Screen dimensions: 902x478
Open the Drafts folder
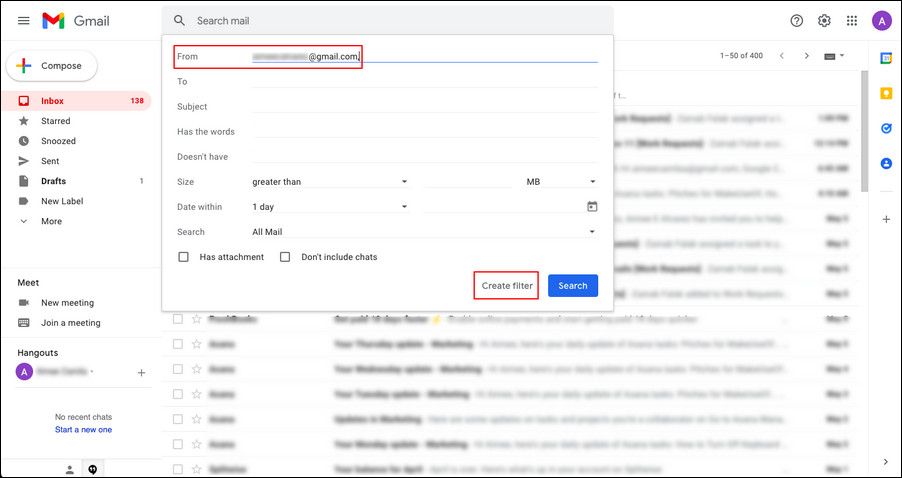coord(76,181)
